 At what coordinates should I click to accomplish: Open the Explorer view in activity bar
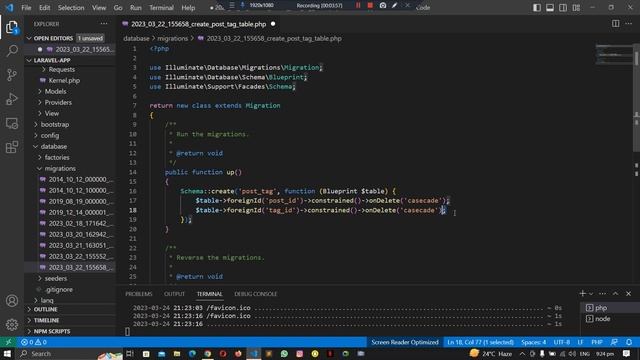[12, 27]
